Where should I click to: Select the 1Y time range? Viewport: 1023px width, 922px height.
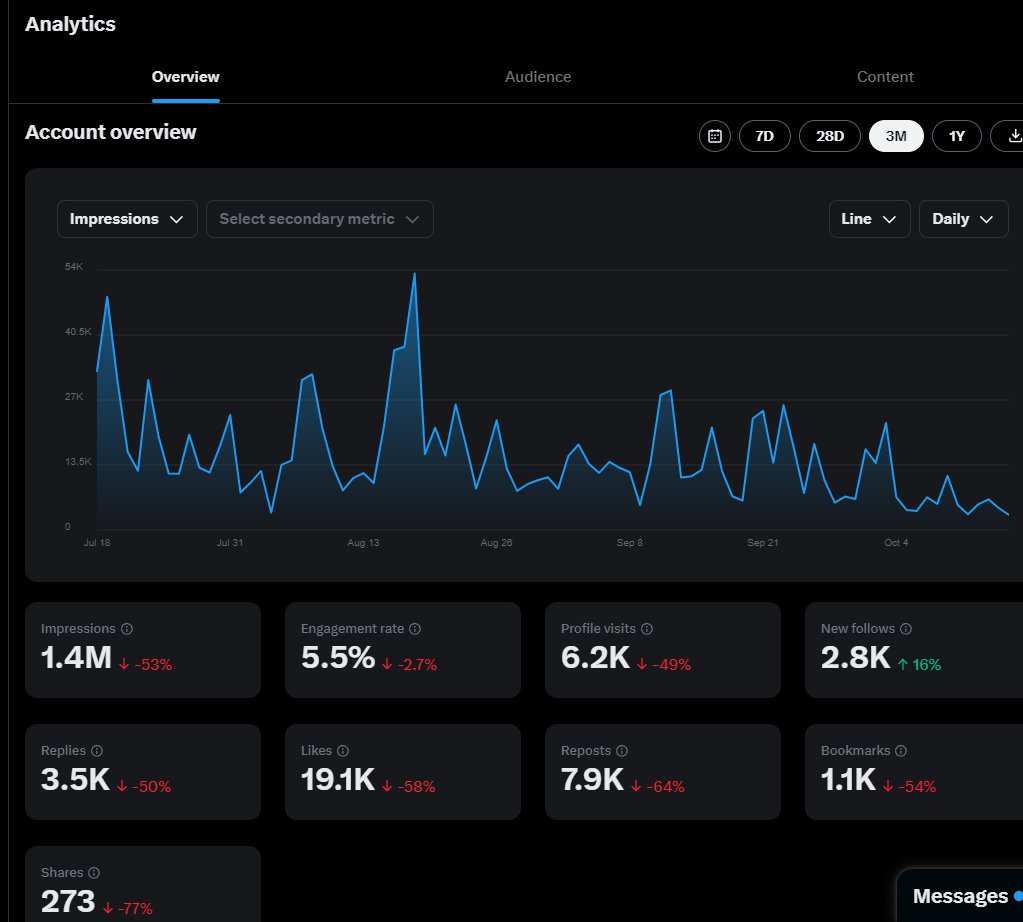956,136
